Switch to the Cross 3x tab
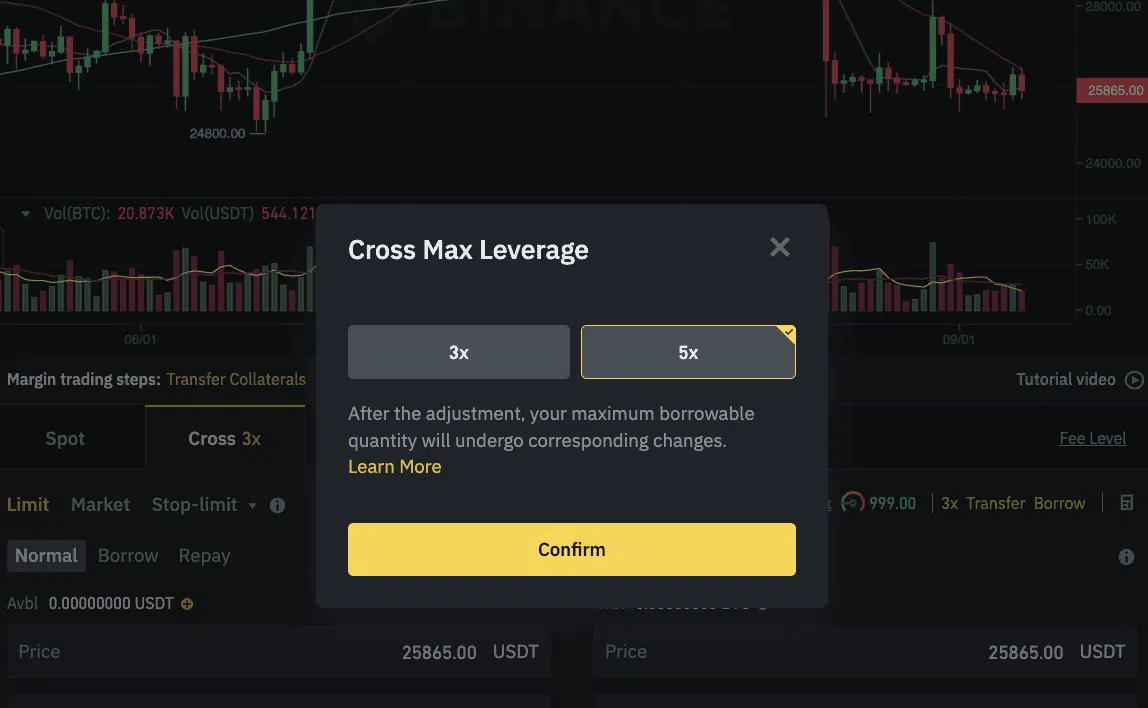The image size is (1148, 708). 224,439
